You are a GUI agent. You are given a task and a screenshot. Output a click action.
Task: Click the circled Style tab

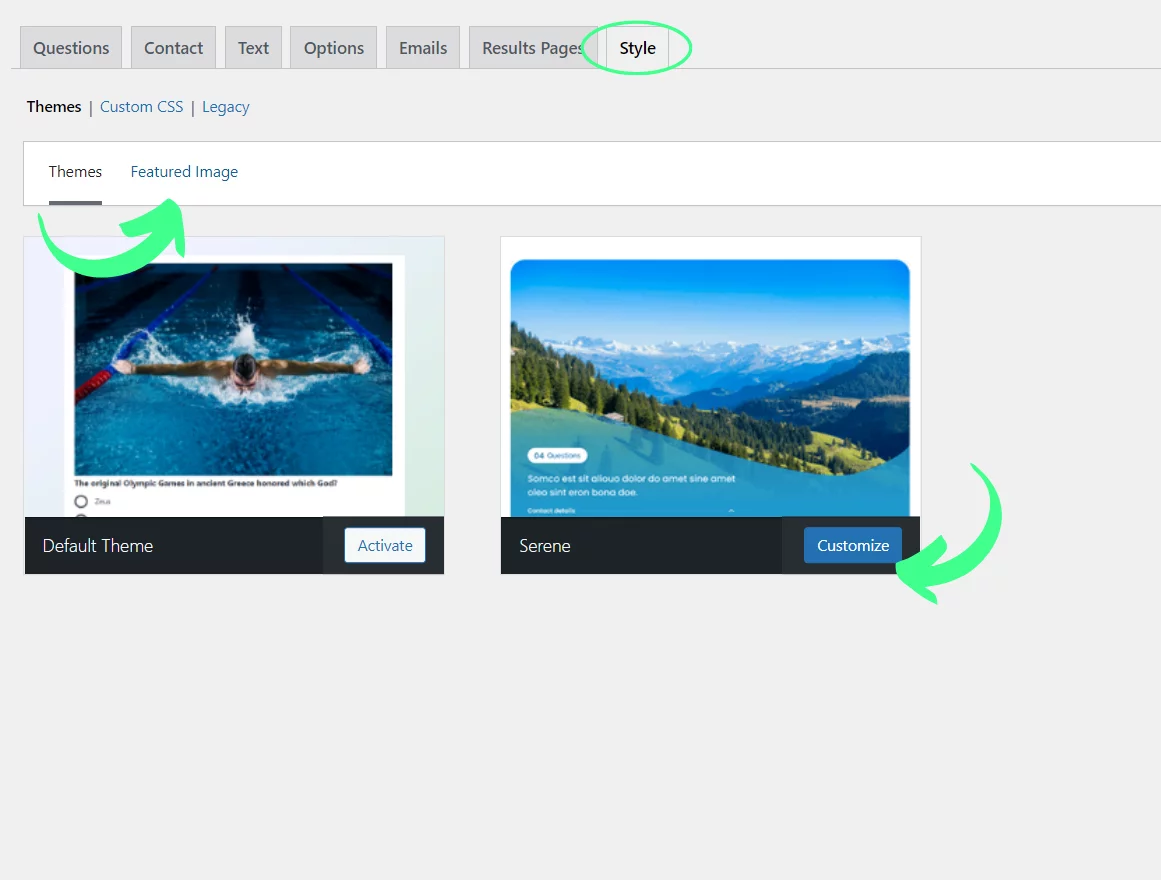pyautogui.click(x=637, y=48)
